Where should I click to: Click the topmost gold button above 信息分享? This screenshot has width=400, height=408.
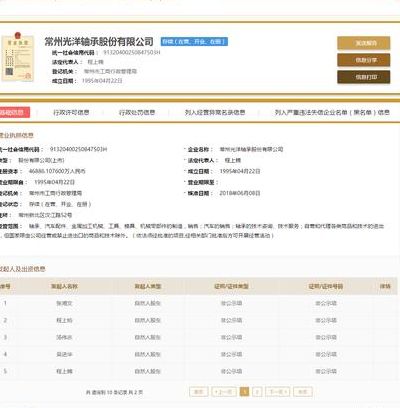coord(364,43)
